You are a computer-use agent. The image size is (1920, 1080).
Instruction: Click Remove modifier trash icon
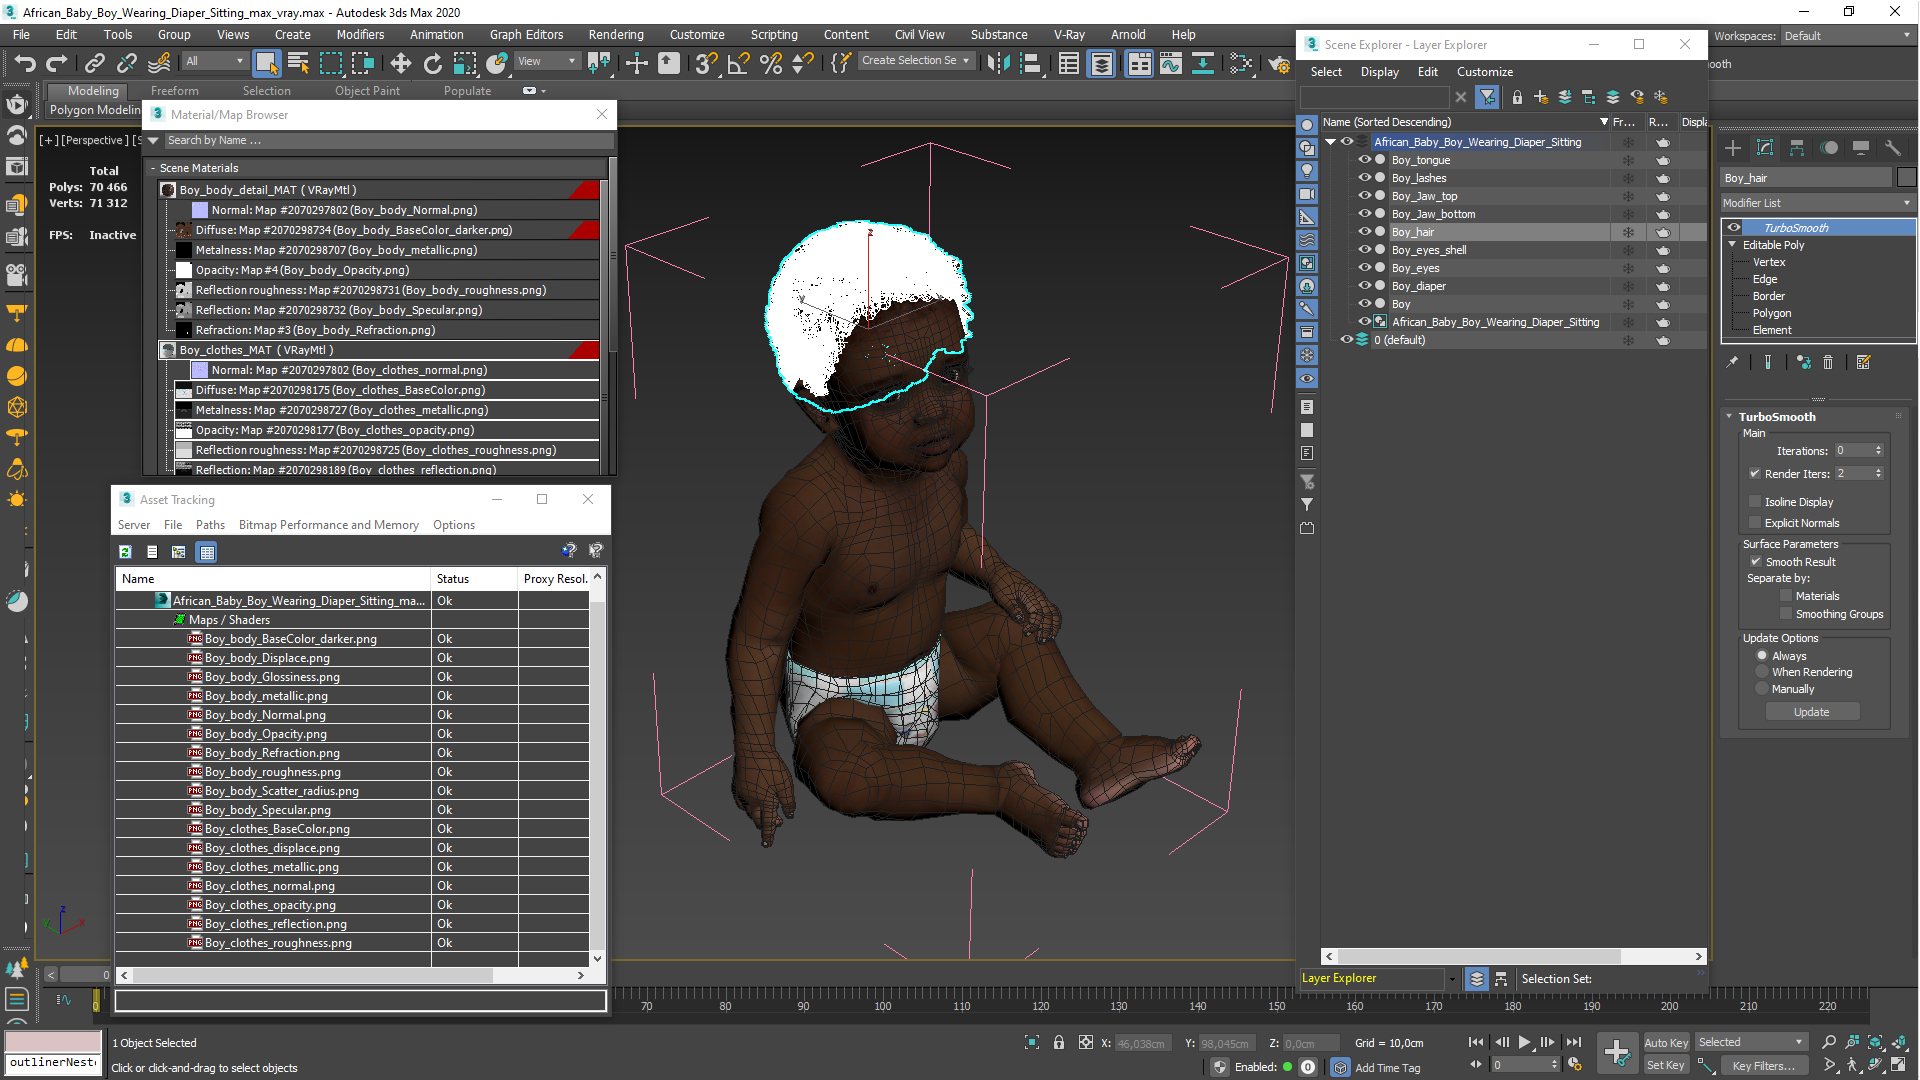coord(1828,363)
